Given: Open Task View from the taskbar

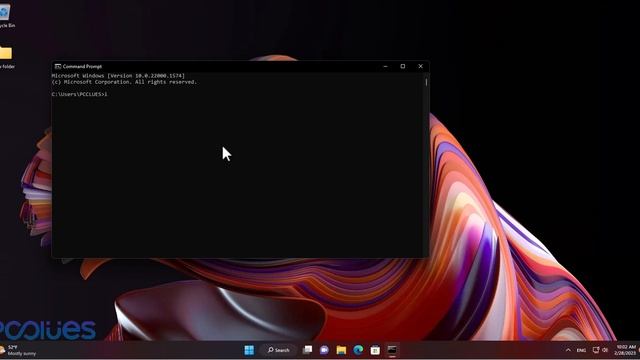Looking at the screenshot, I should (x=307, y=350).
